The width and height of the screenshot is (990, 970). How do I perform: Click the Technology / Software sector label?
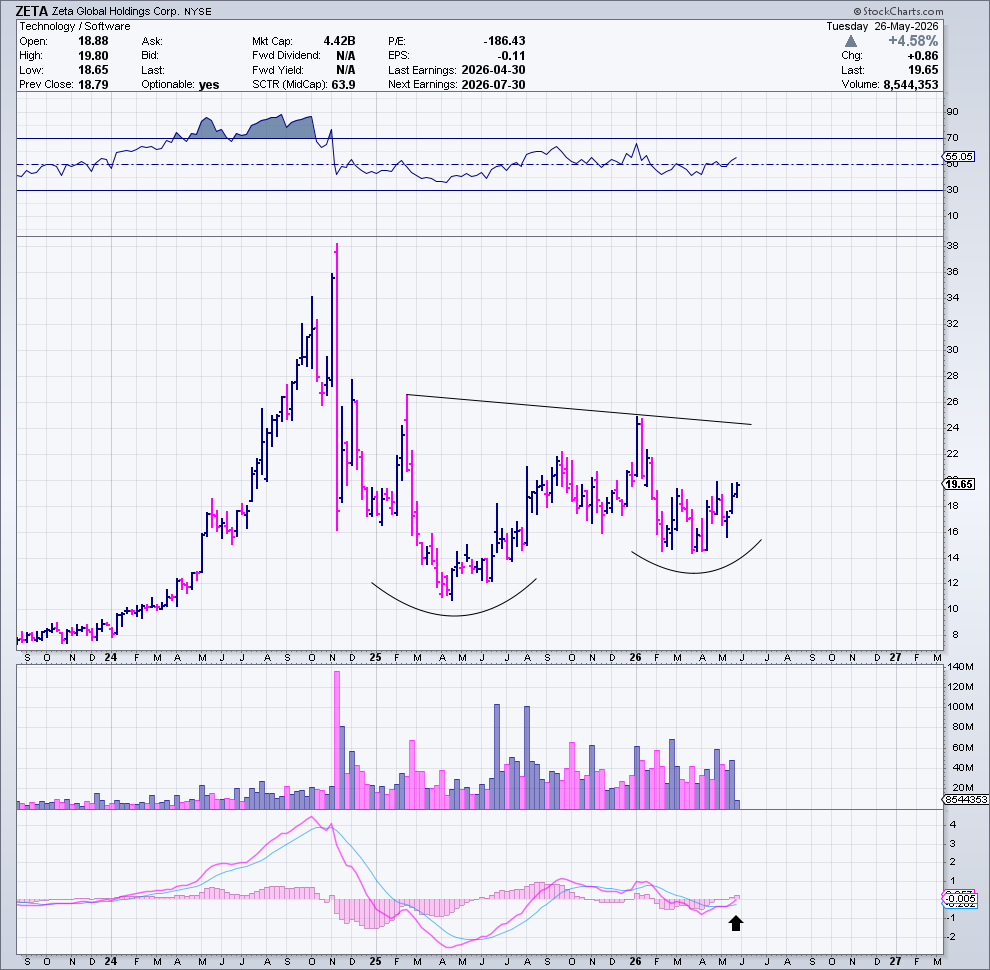click(75, 26)
